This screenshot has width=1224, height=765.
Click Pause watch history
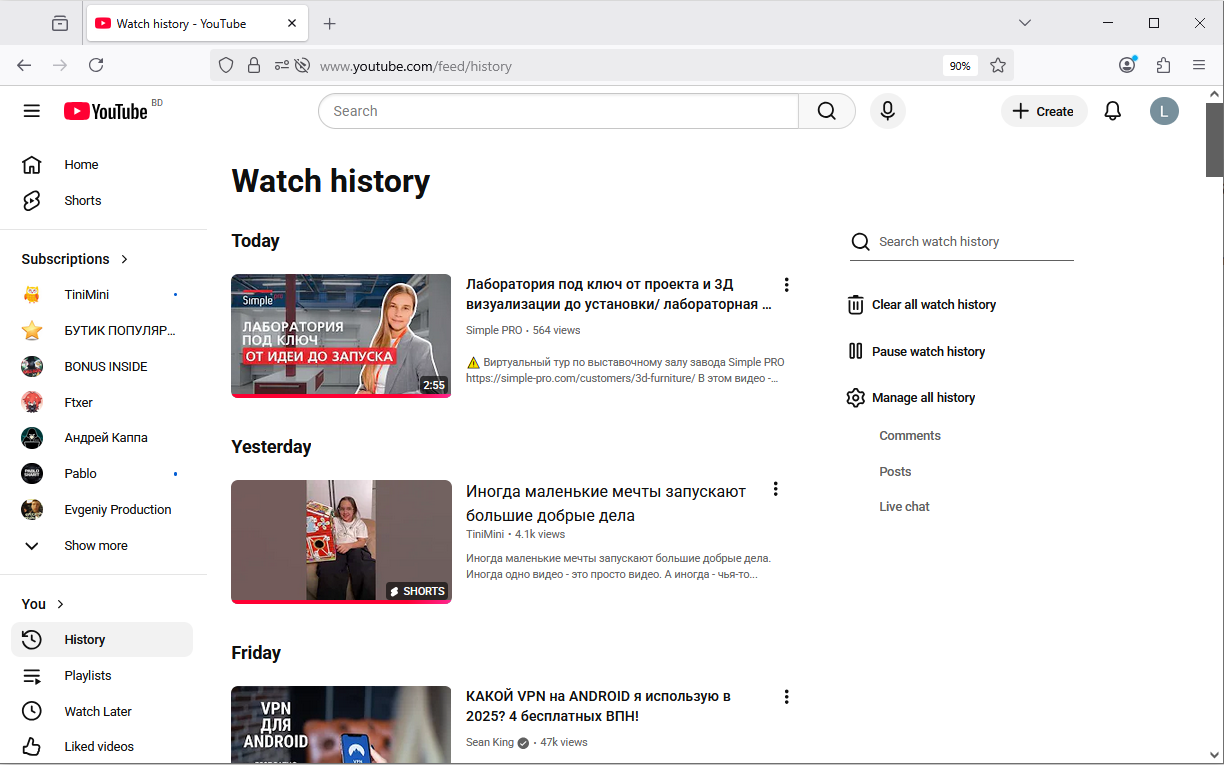[x=916, y=352]
